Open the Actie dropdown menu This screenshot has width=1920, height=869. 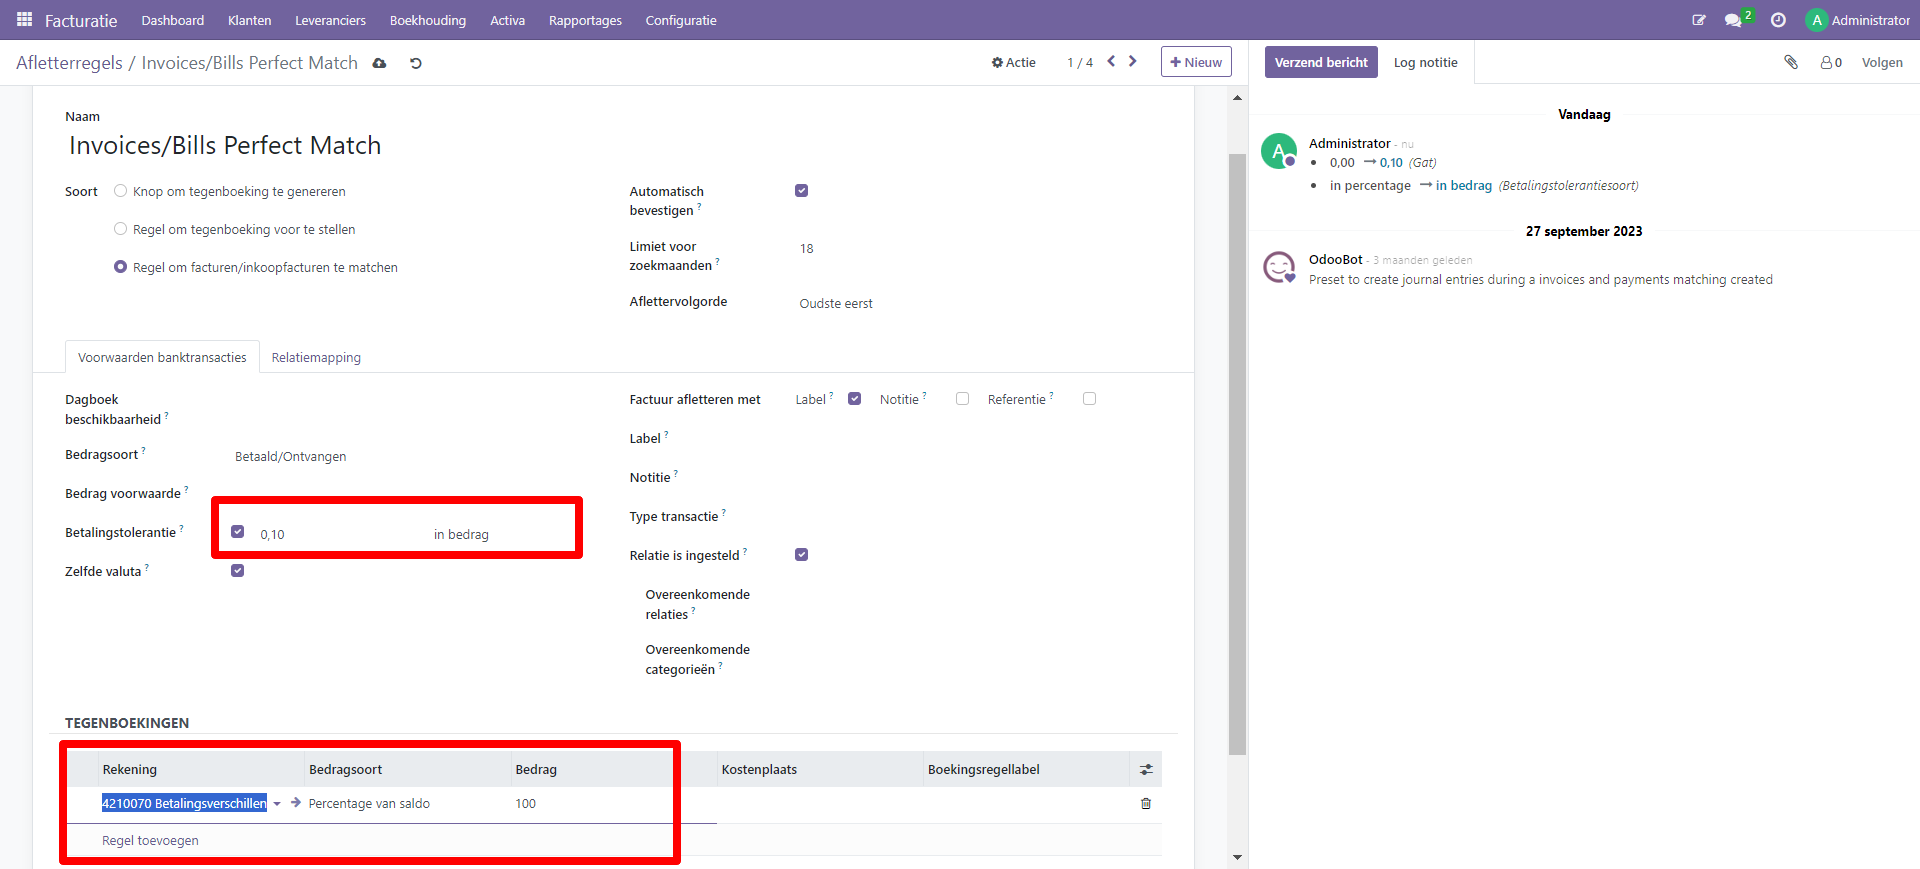point(1013,62)
